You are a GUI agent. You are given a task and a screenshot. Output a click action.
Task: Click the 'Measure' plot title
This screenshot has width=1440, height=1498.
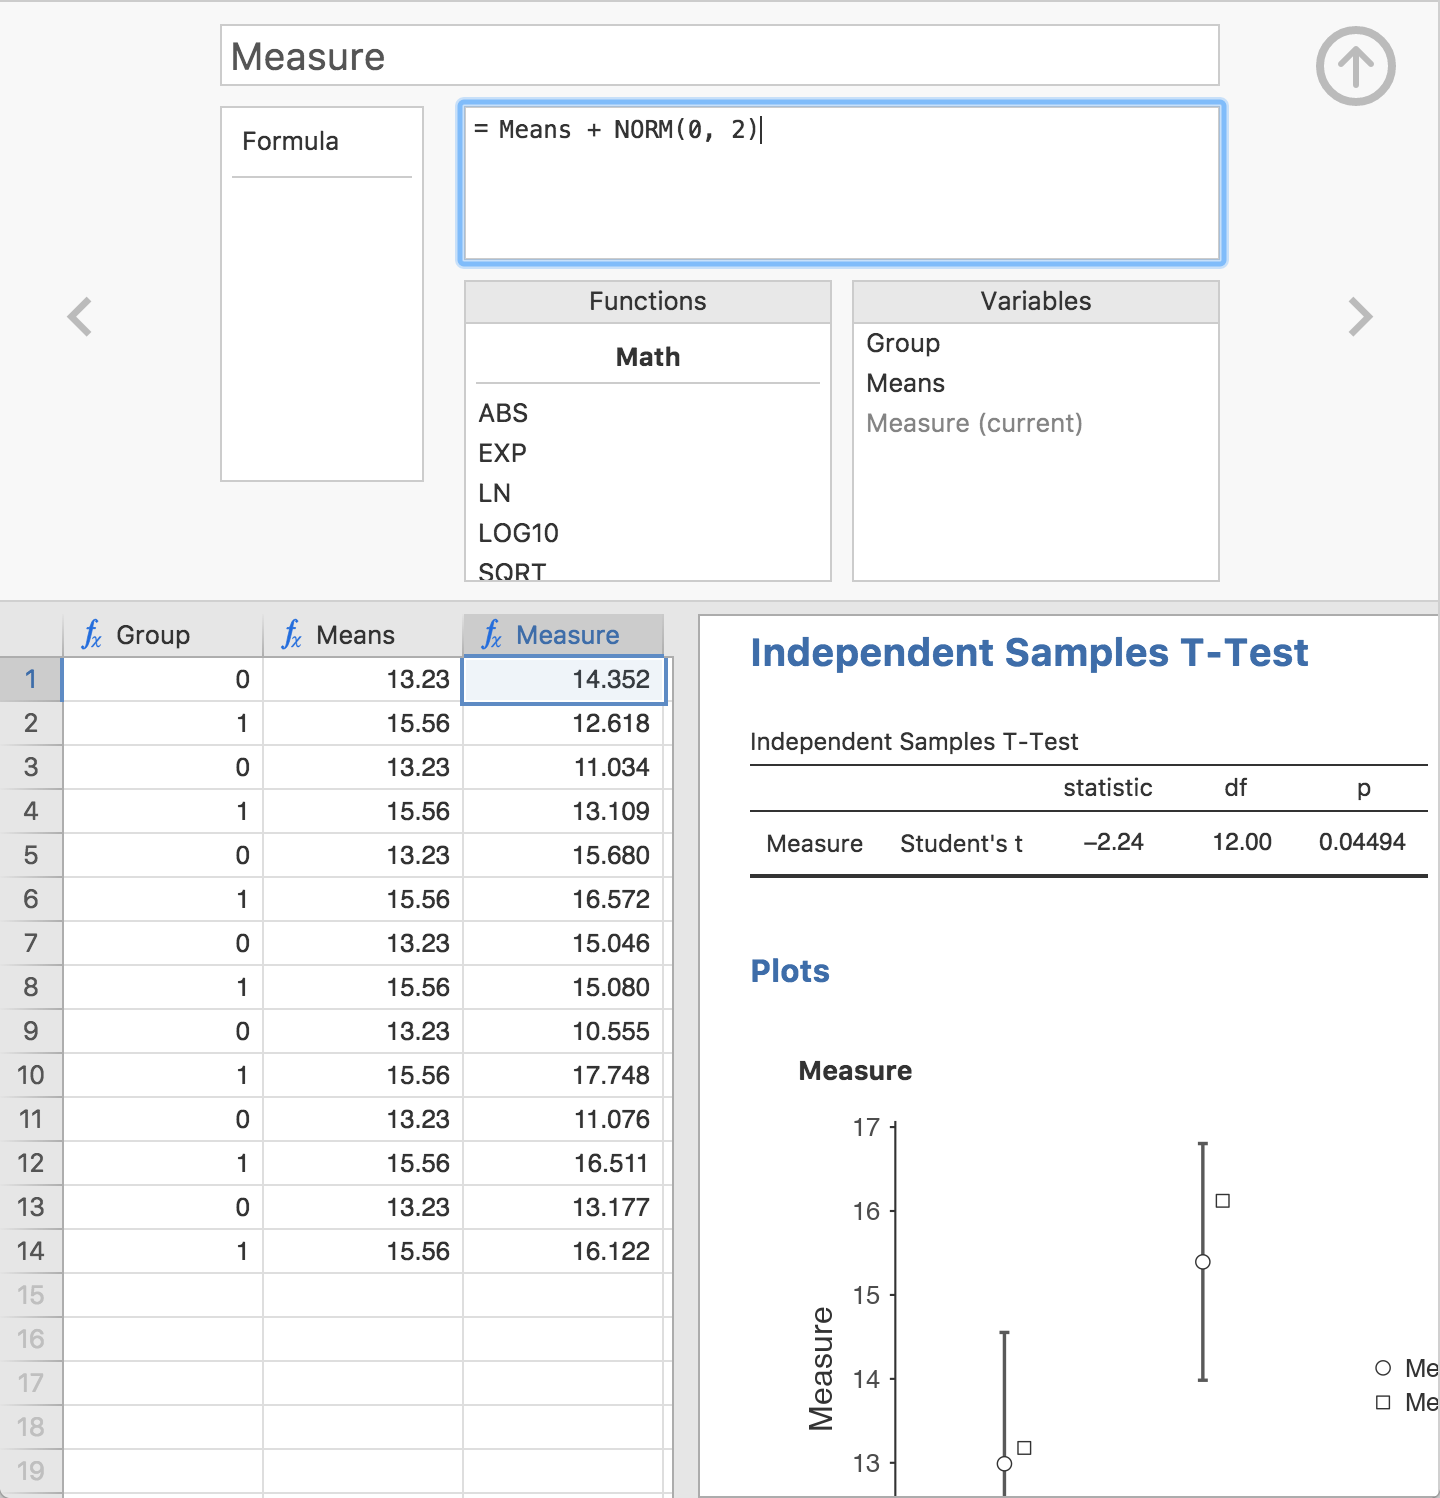point(855,1071)
